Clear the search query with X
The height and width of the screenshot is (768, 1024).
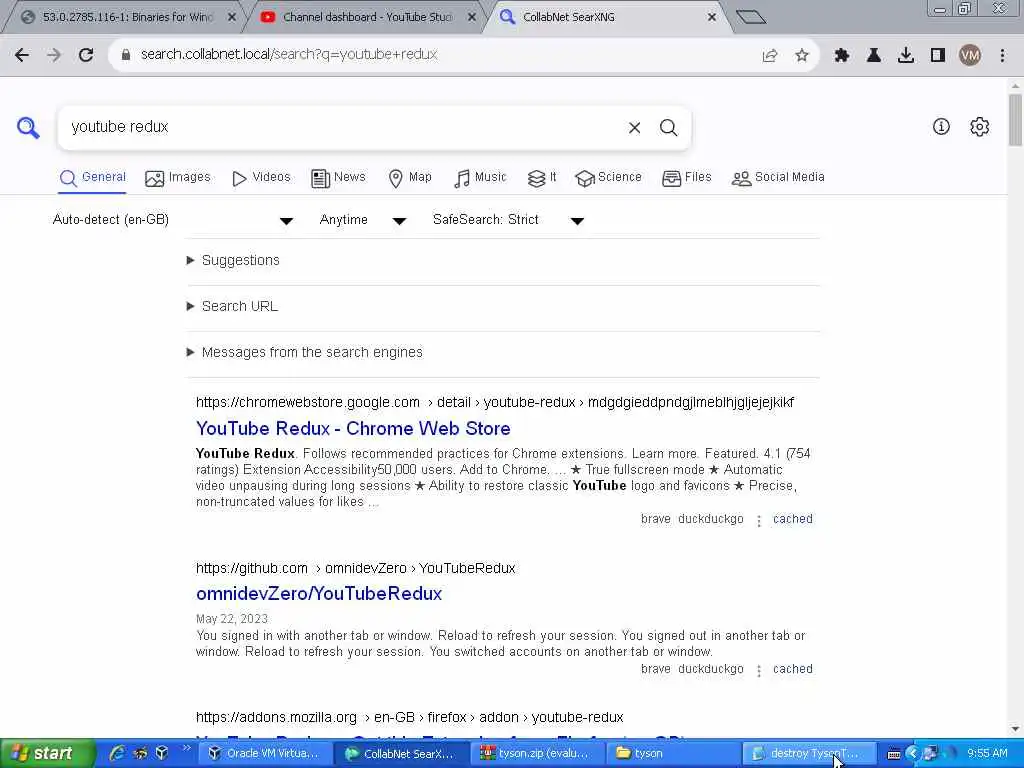[634, 128]
